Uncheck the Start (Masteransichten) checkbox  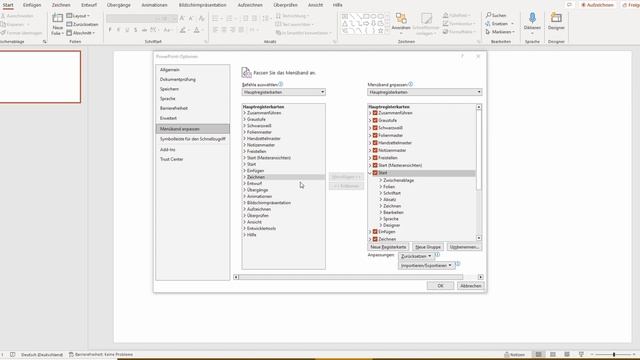[375, 165]
